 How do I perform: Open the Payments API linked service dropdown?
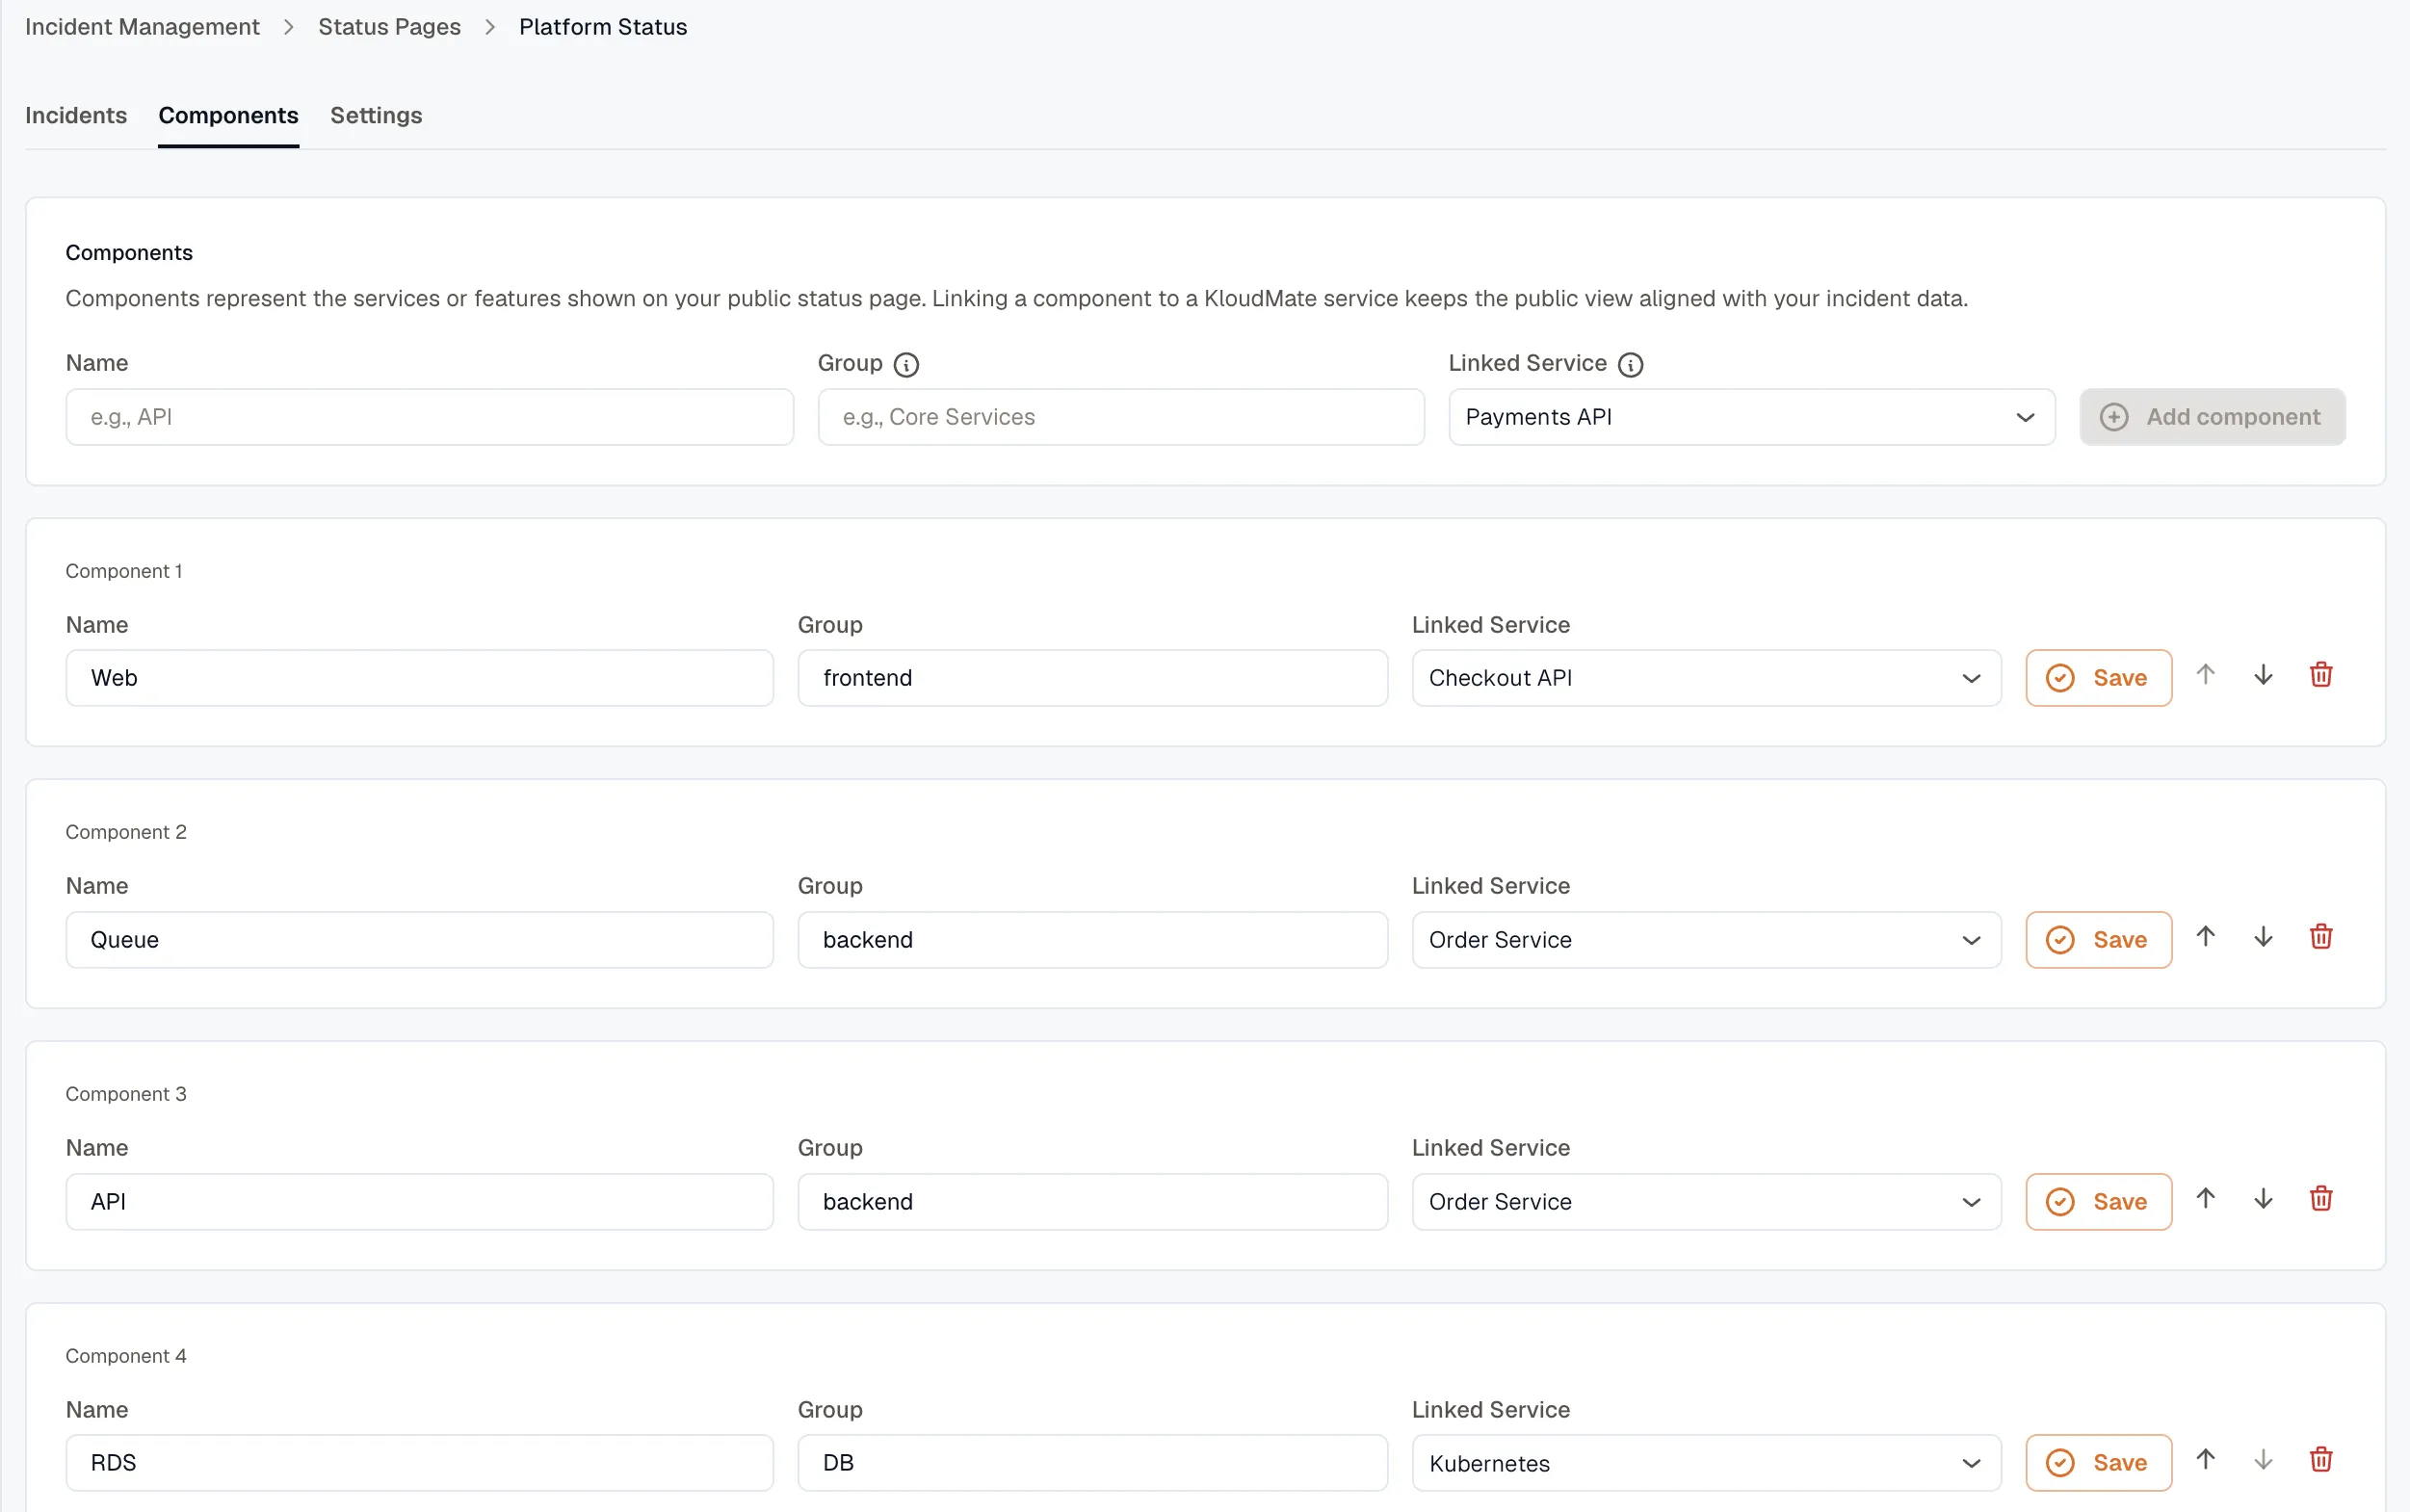[1751, 417]
